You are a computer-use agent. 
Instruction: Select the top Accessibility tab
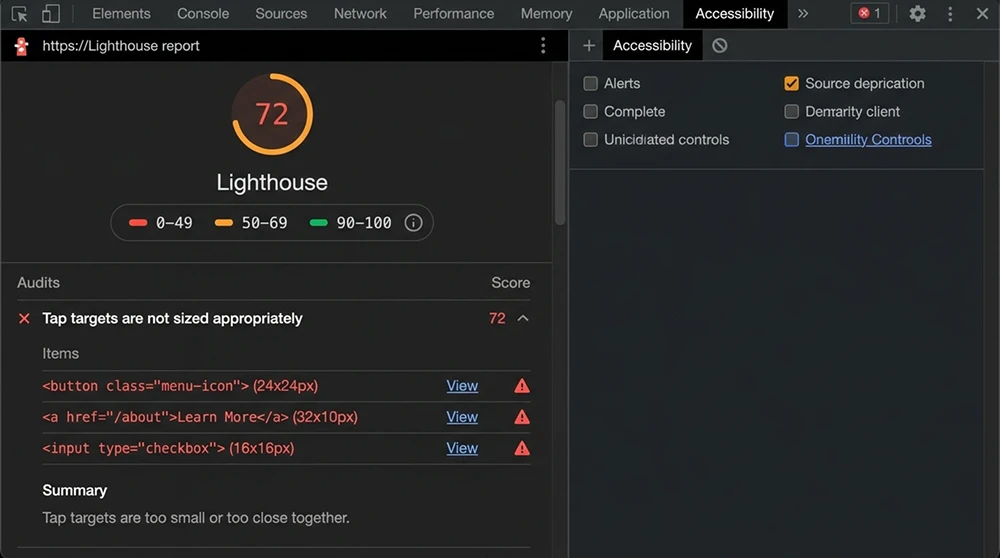point(735,13)
